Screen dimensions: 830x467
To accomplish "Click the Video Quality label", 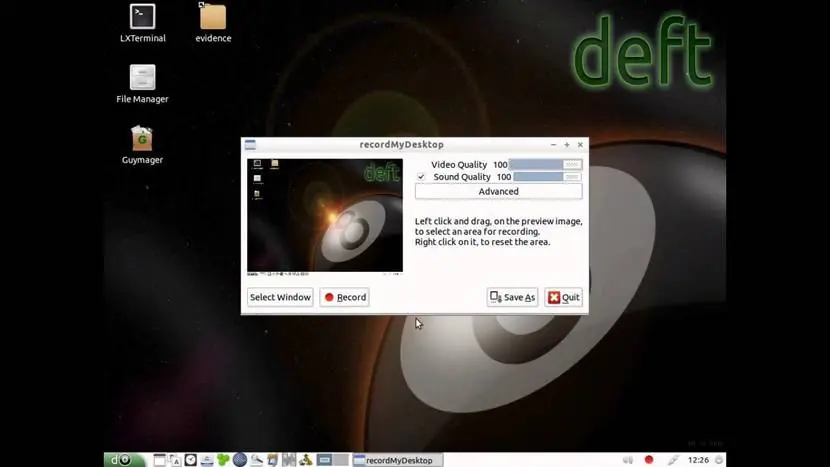I will [459, 165].
